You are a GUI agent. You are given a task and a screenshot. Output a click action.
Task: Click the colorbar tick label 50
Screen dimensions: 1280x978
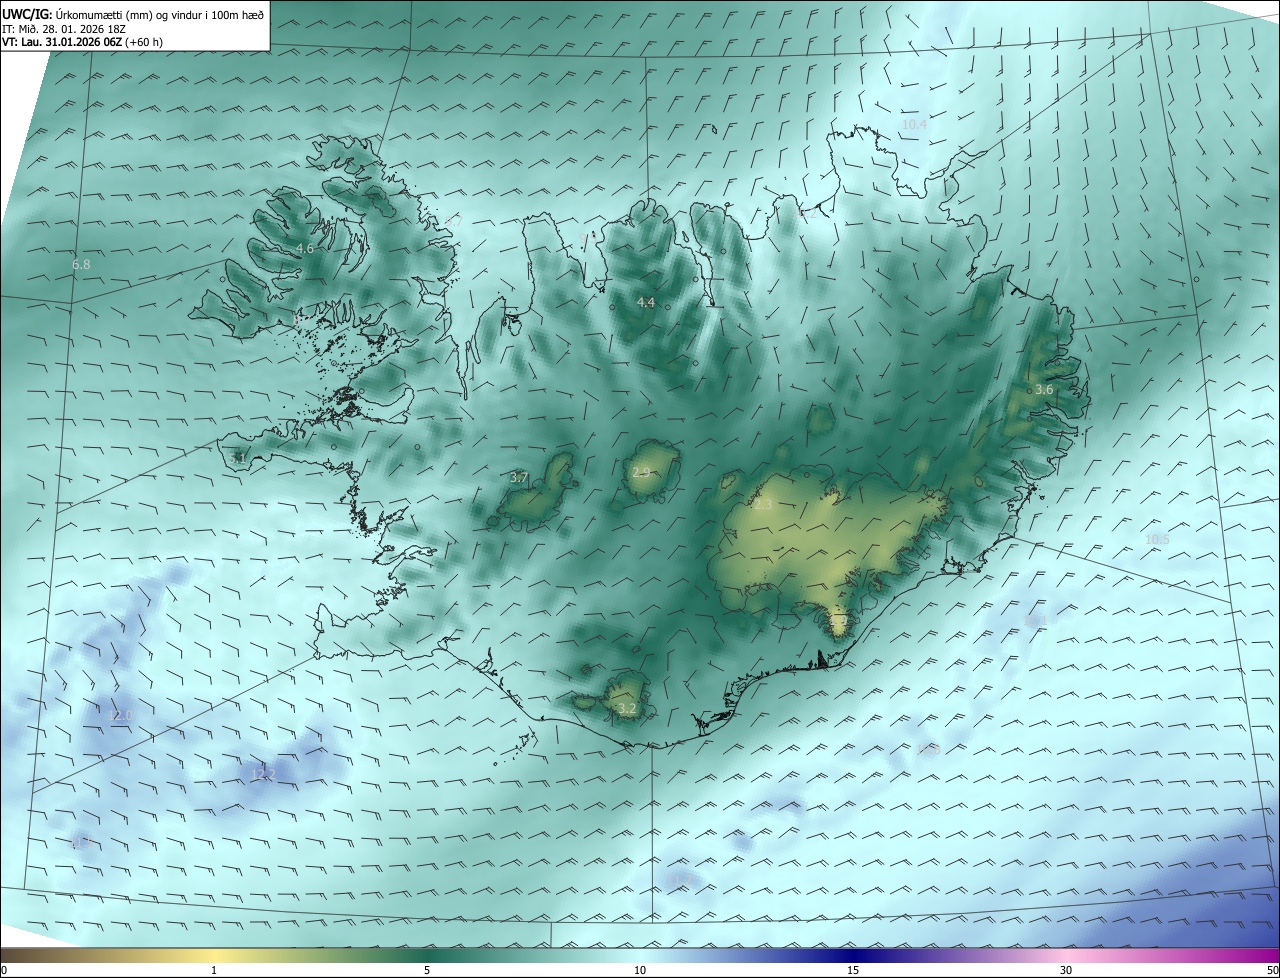coord(1272,970)
